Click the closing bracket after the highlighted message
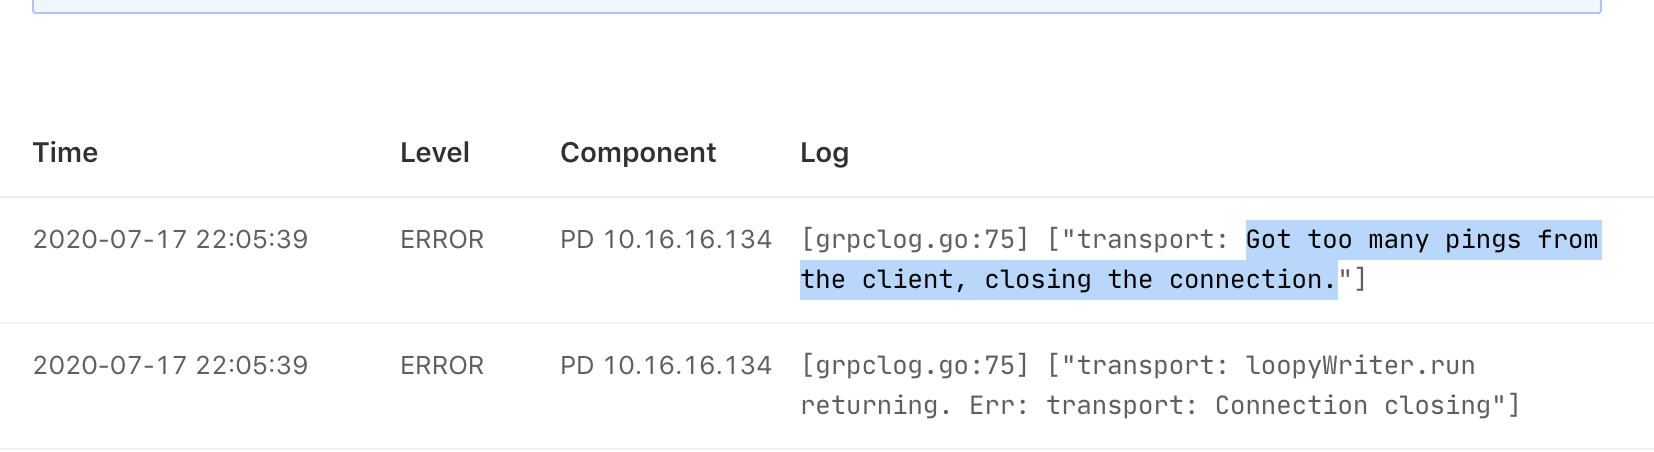 pyautogui.click(x=1359, y=280)
